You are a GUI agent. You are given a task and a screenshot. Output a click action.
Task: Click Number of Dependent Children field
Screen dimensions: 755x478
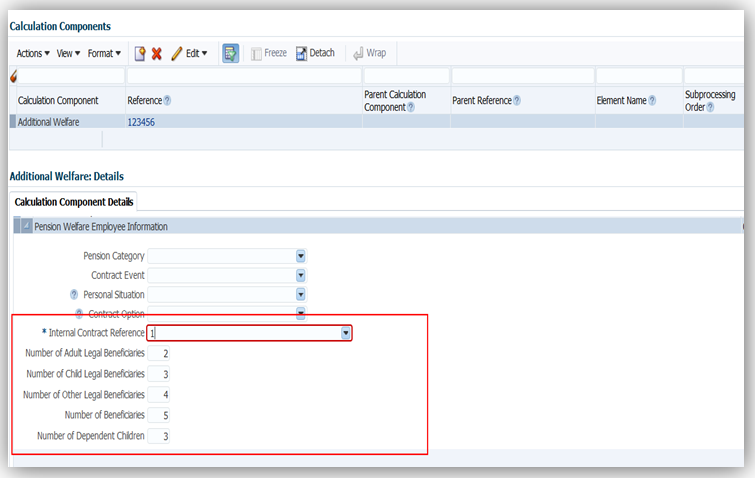coord(158,436)
